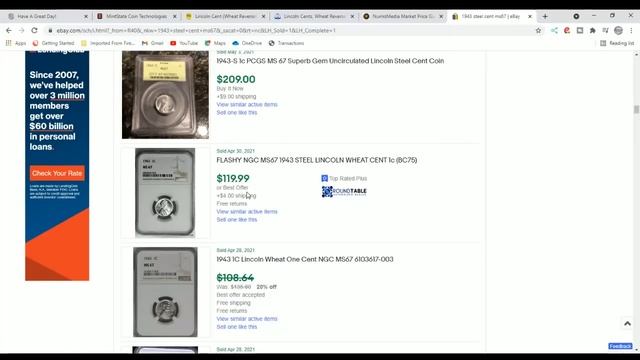
Task: Open FLASHY NGC MS67 coin thumbnail
Action: (165, 193)
